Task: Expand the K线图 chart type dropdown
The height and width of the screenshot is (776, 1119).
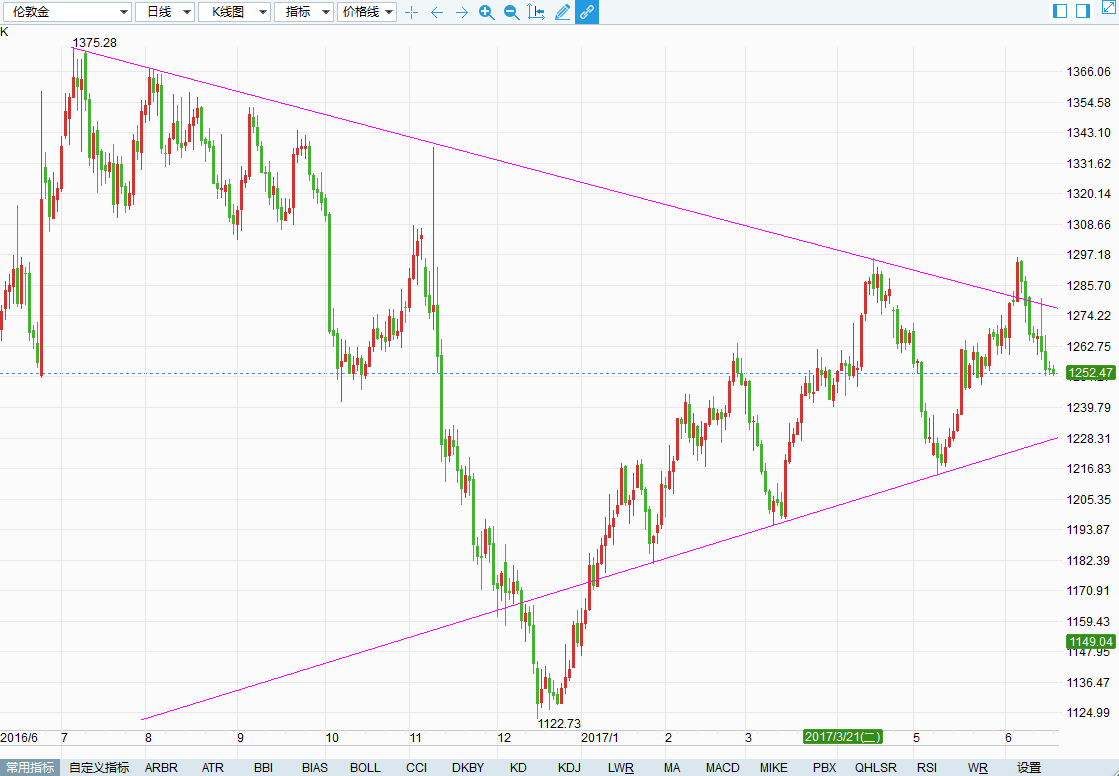Action: [234, 12]
